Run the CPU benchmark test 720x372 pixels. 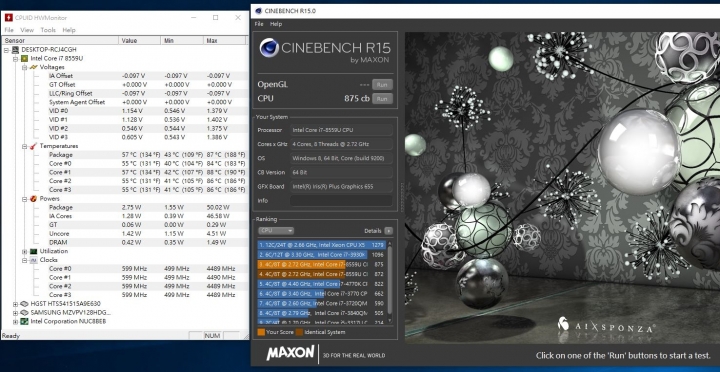pyautogui.click(x=382, y=98)
